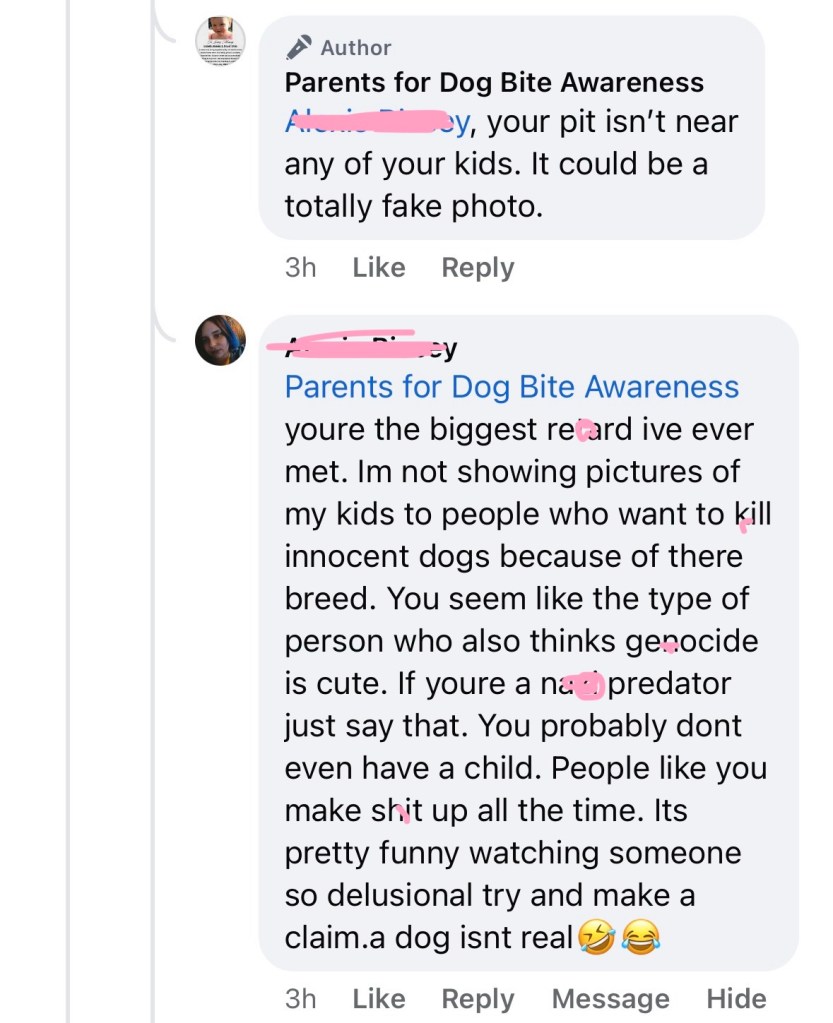Reply to the 'totally fake photo' comment
The height and width of the screenshot is (1023, 833).
click(478, 268)
